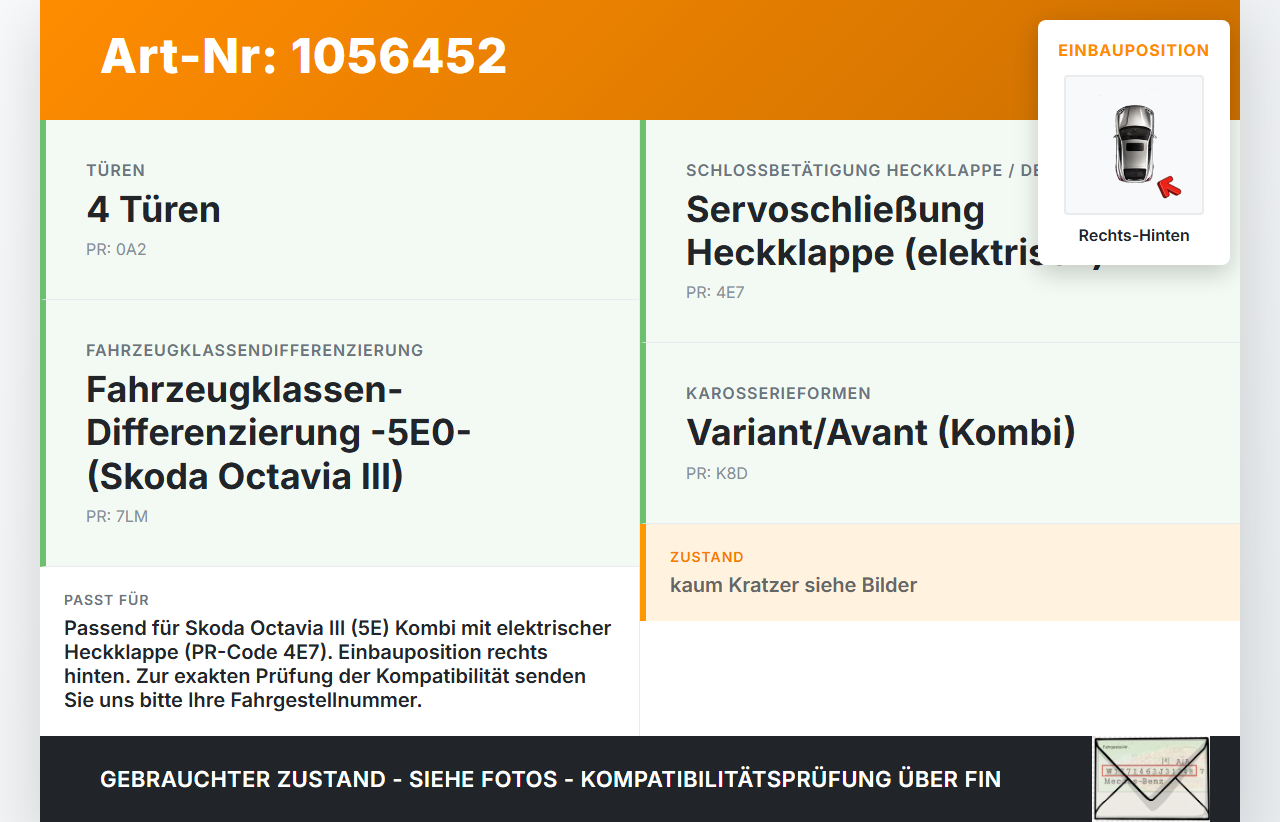Viewport: 1280px width, 822px height.
Task: Click 'PR: 0A2' code
Action: (116, 249)
